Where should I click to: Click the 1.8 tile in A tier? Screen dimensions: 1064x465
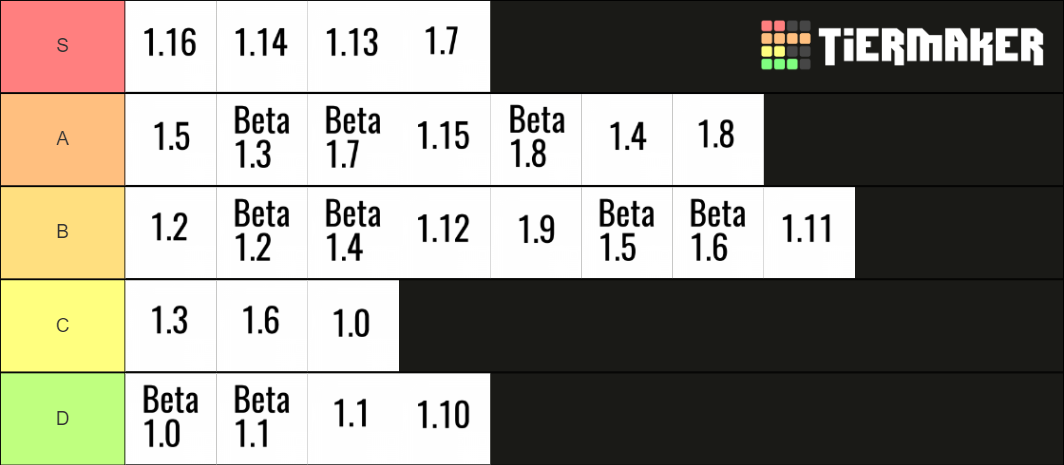[x=718, y=139]
